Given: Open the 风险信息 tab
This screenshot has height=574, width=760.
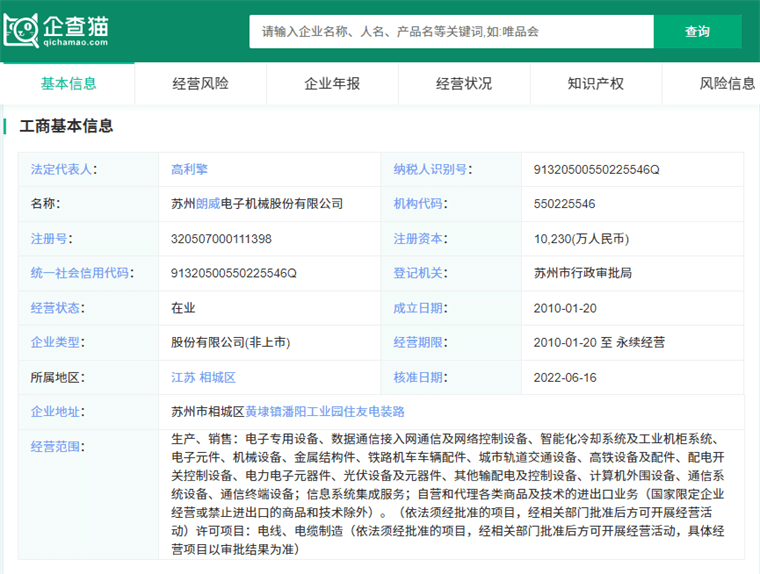Looking at the screenshot, I should coord(727,83).
